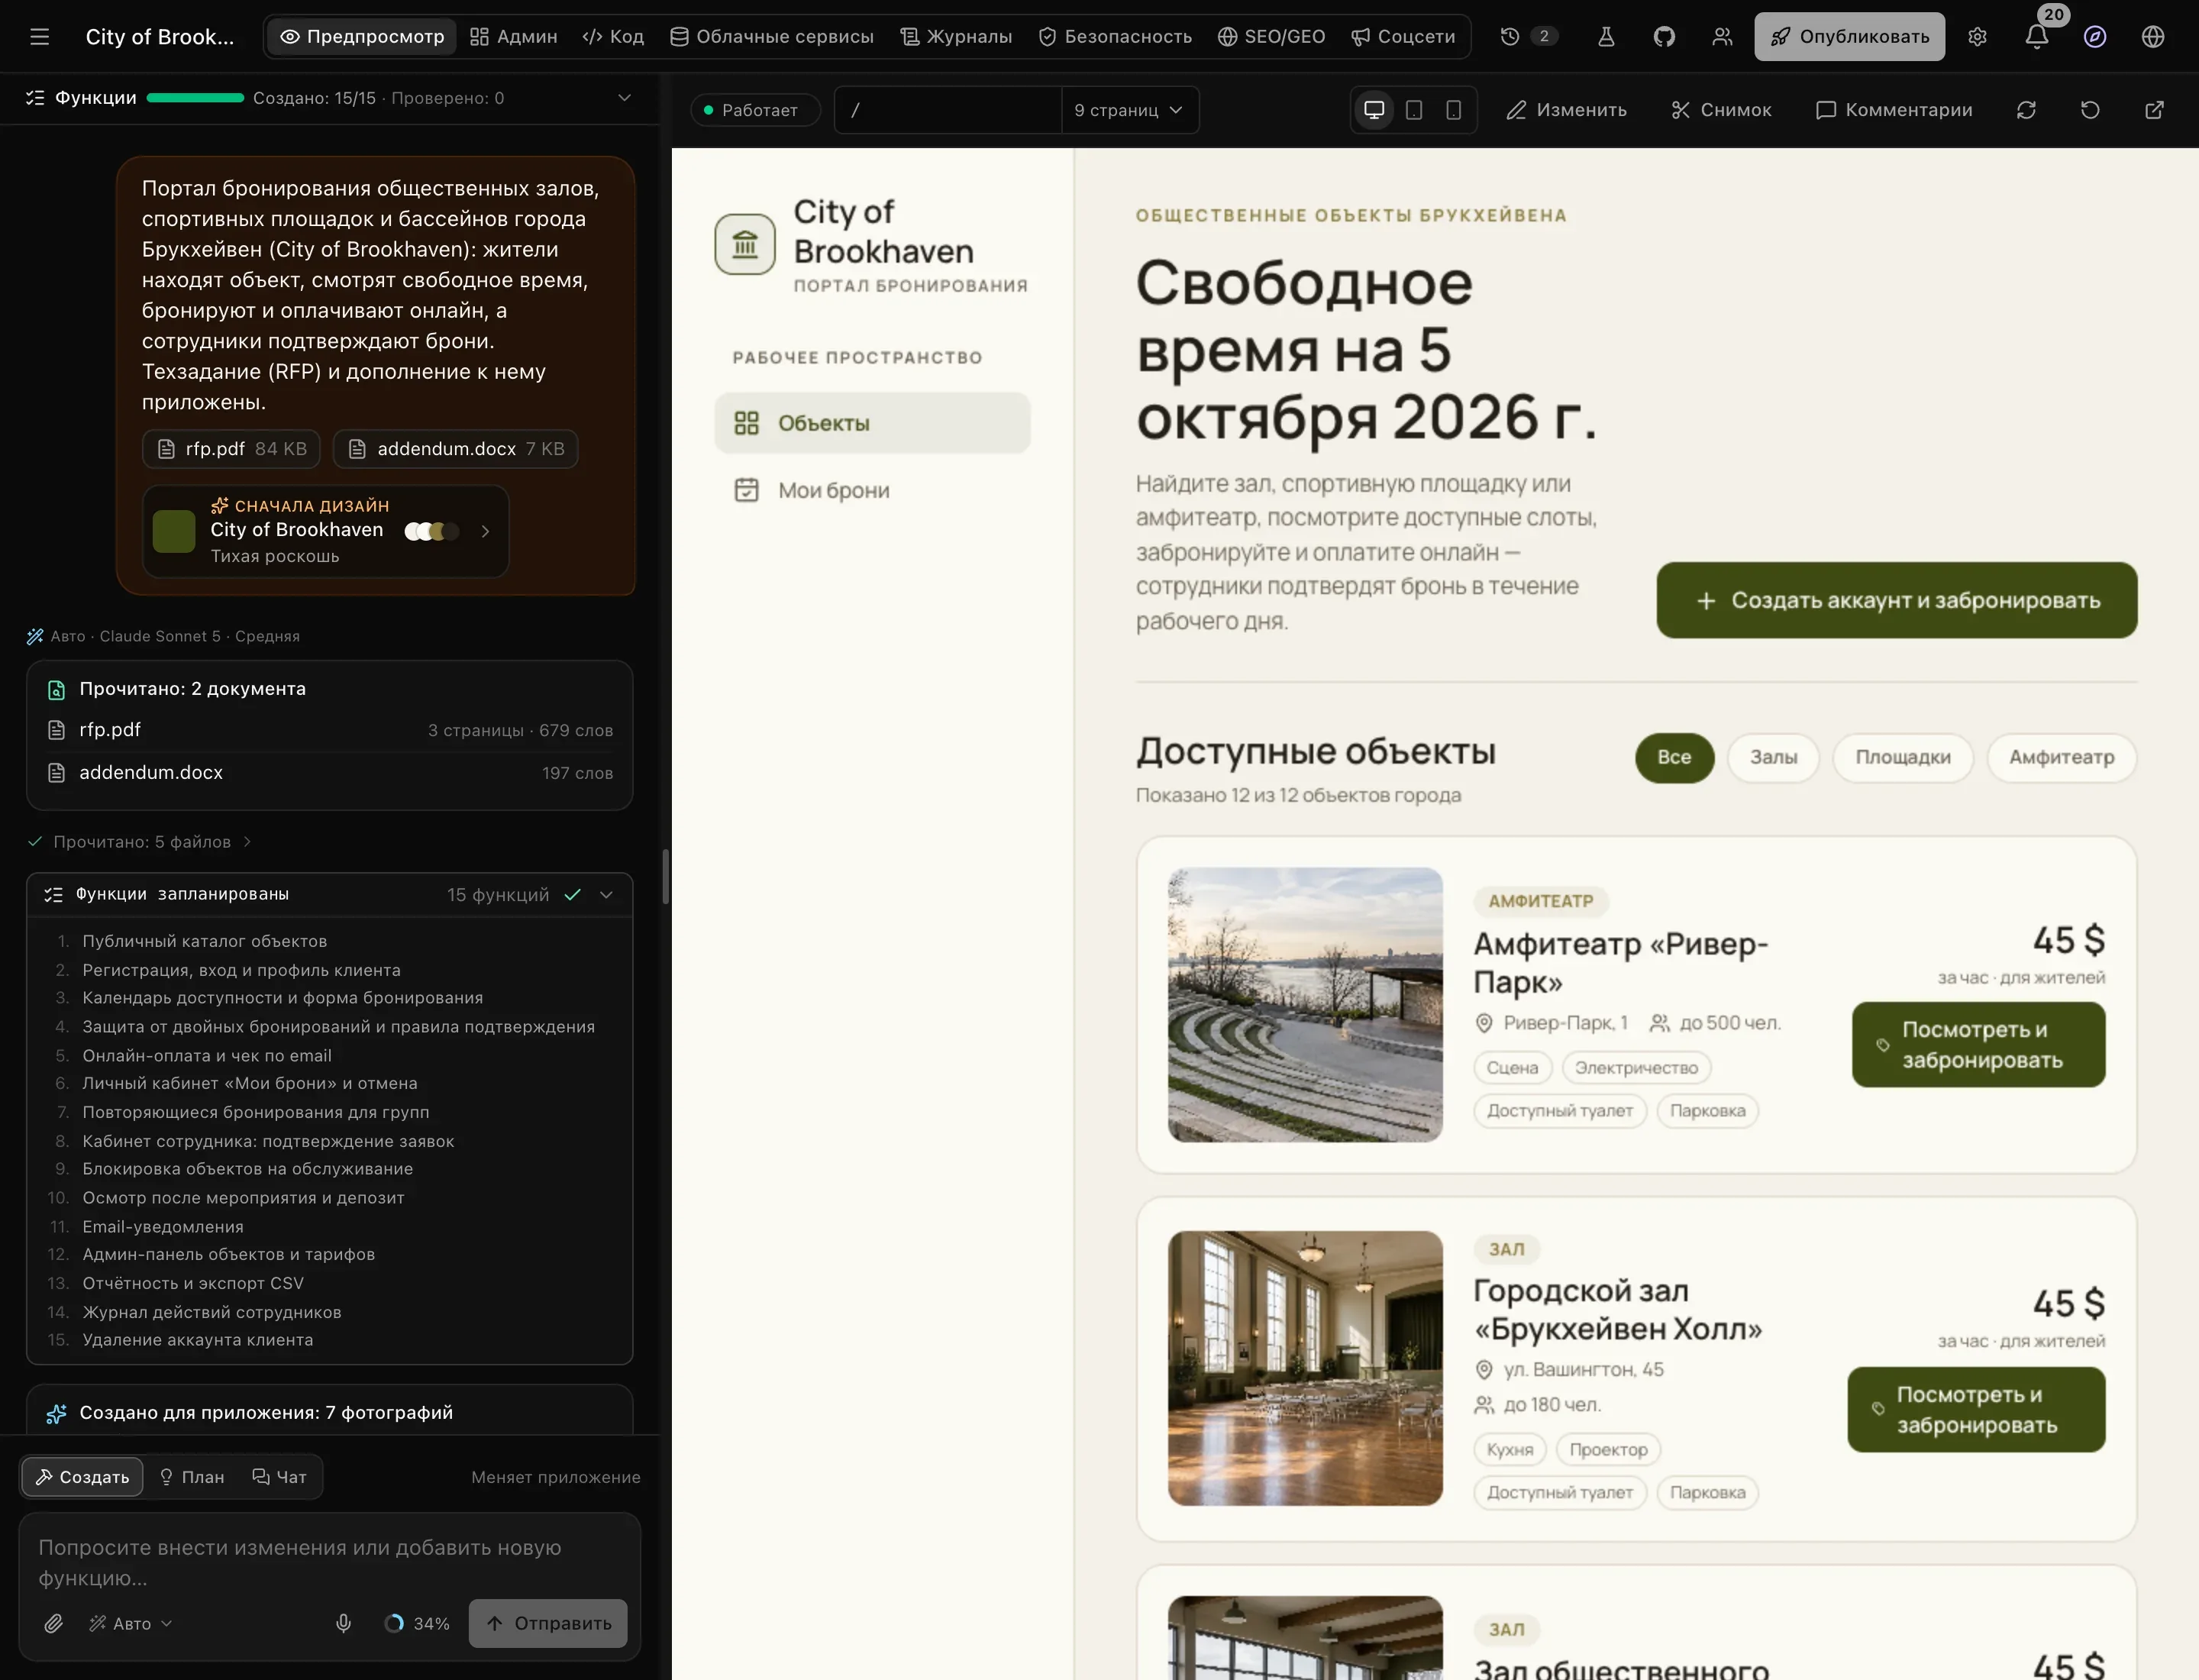Switch to the Код tab
The width and height of the screenshot is (2199, 1680).
pyautogui.click(x=613, y=37)
